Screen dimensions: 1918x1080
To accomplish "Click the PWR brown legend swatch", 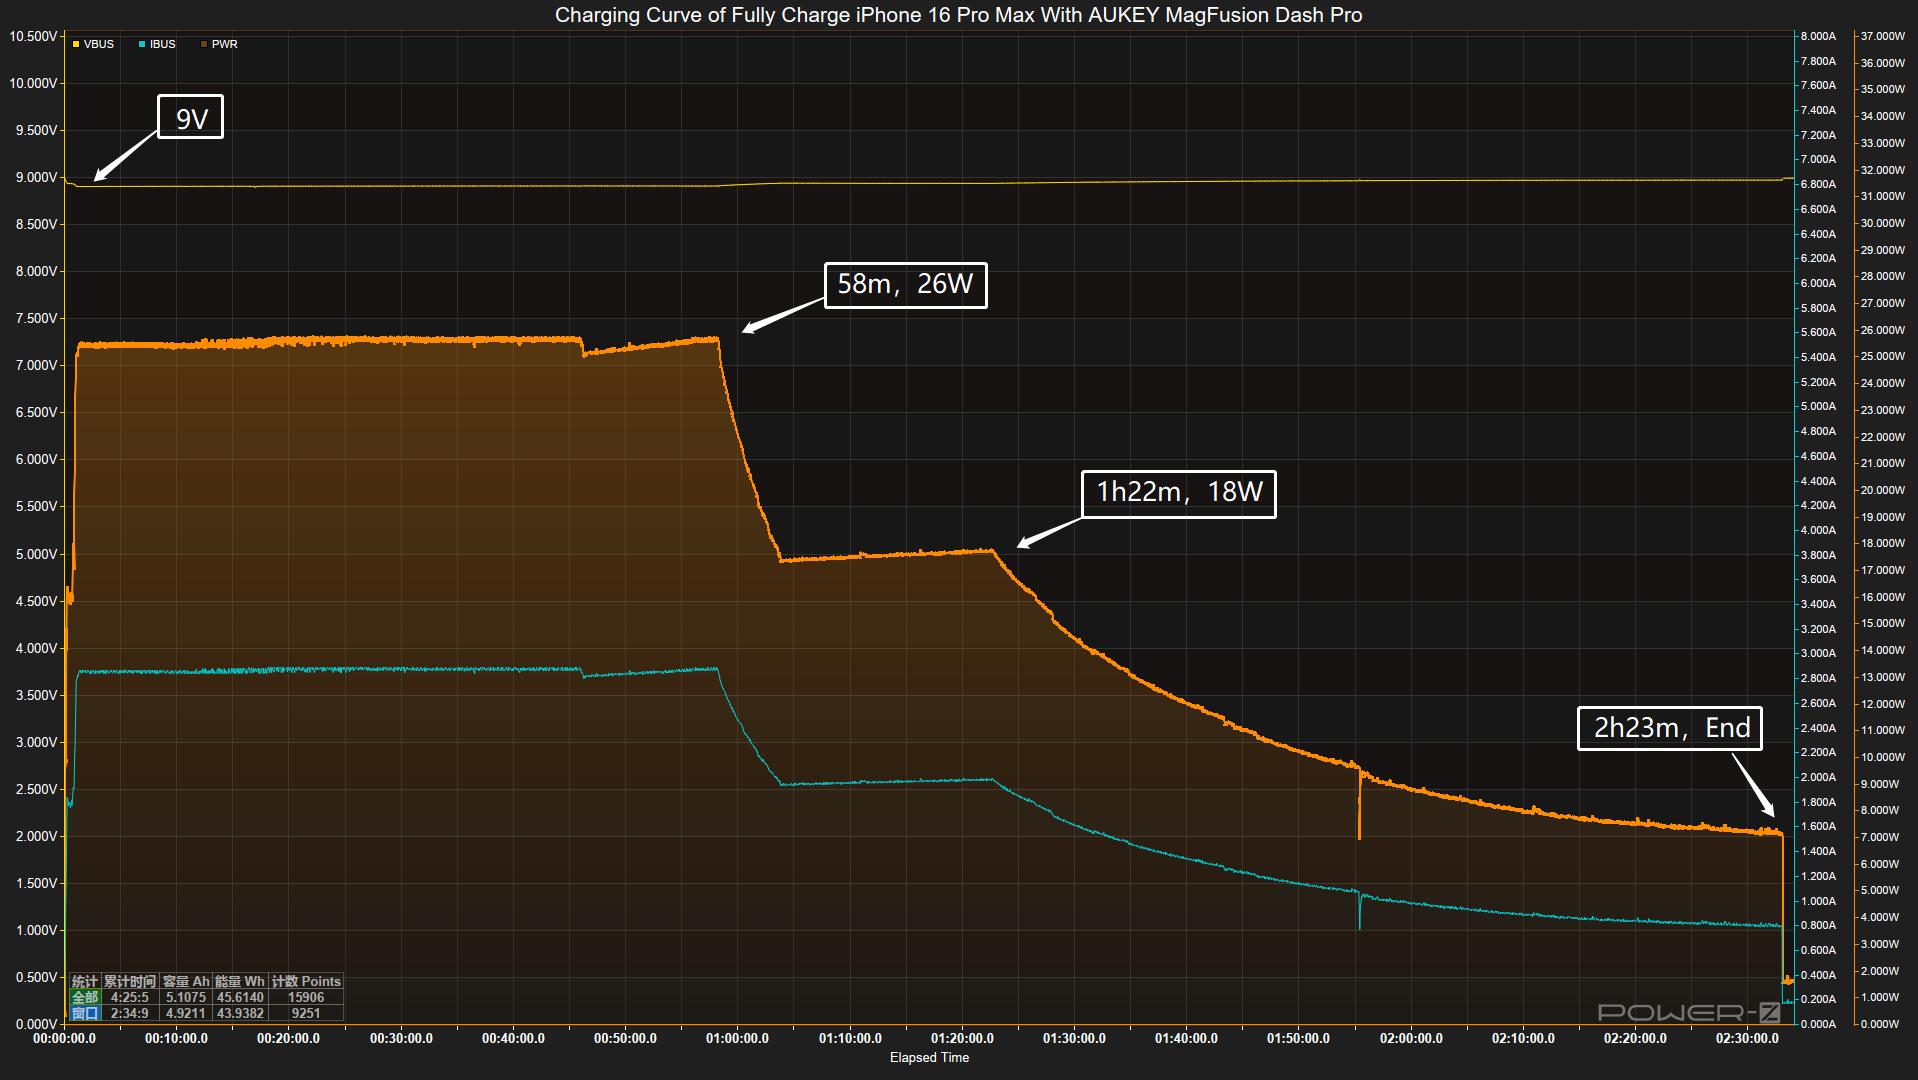I will 204,44.
